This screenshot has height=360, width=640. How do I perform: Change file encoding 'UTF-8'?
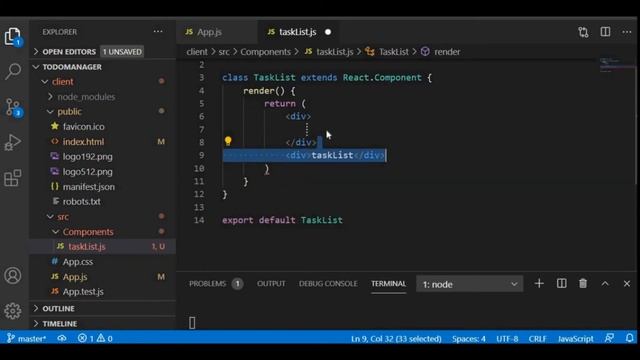click(507, 338)
